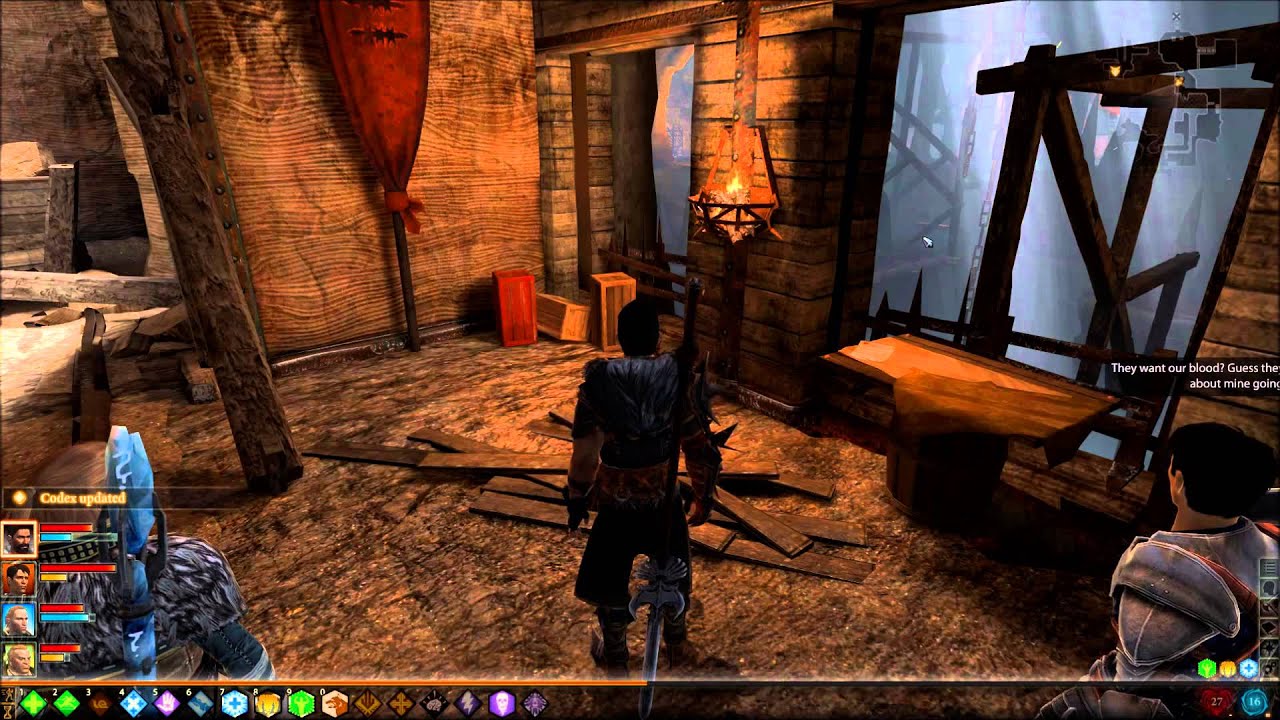Select third party member portrait with blue background
This screenshot has height=720, width=1280.
point(19,619)
